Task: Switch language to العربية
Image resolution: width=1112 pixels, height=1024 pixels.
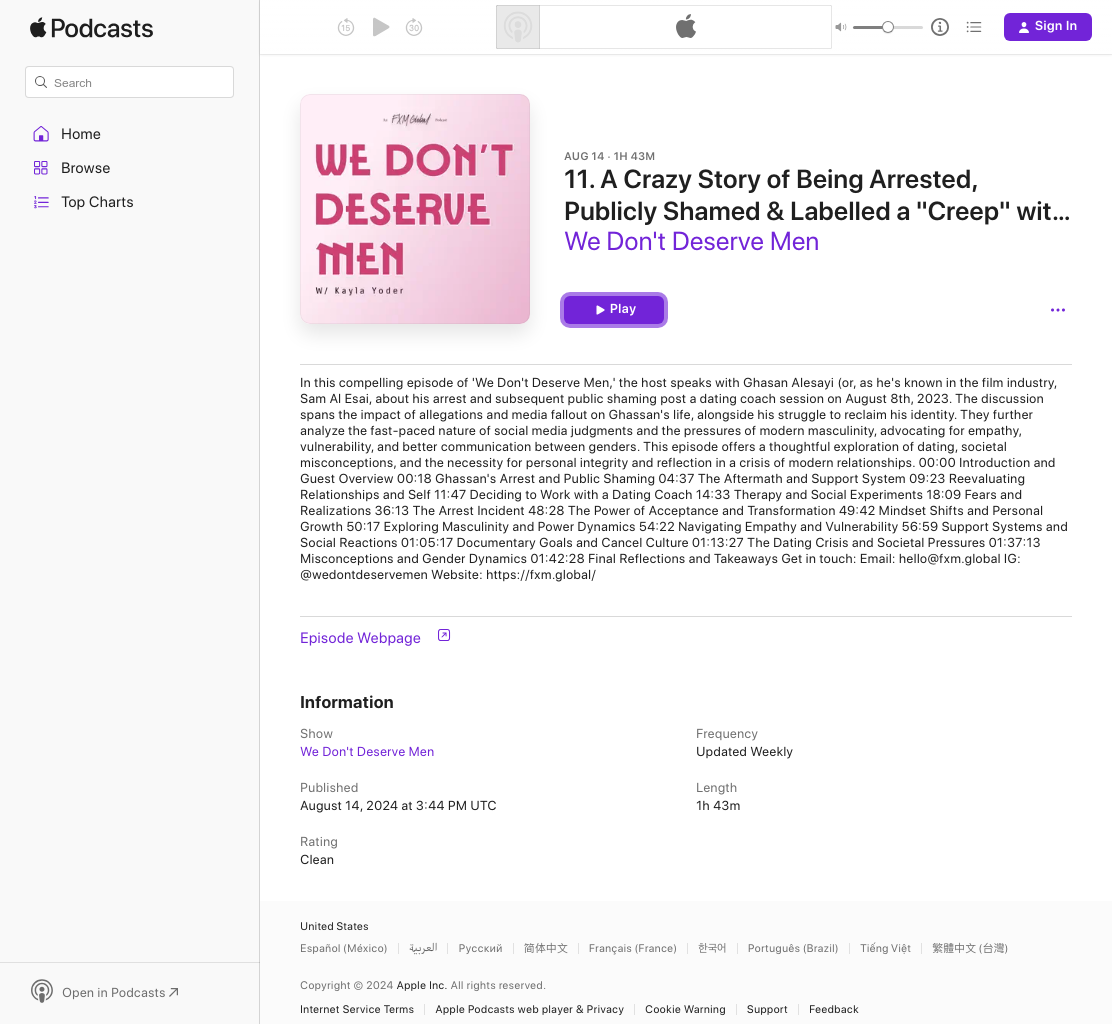Action: point(423,948)
